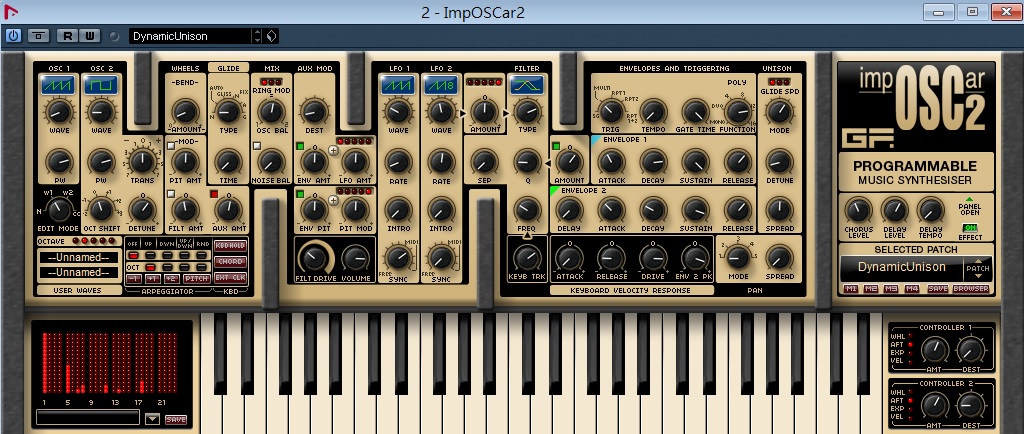Click the LED row above LFO AMT knob
This screenshot has width=1024, height=434.
(356, 141)
